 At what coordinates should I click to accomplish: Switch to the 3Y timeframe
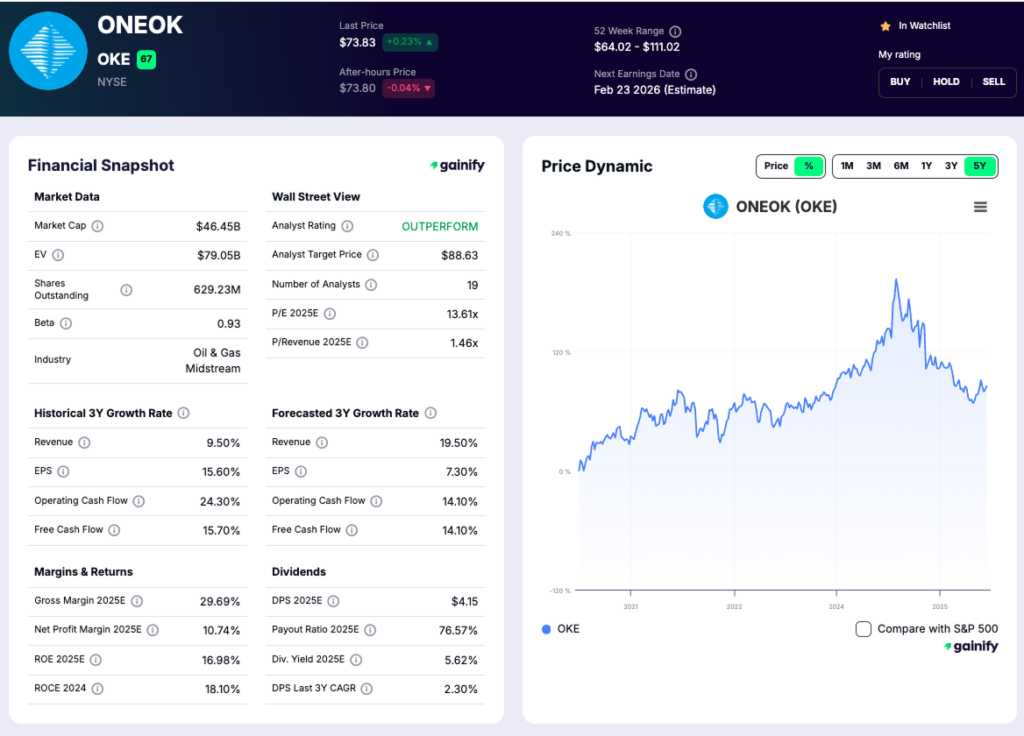(x=951, y=166)
